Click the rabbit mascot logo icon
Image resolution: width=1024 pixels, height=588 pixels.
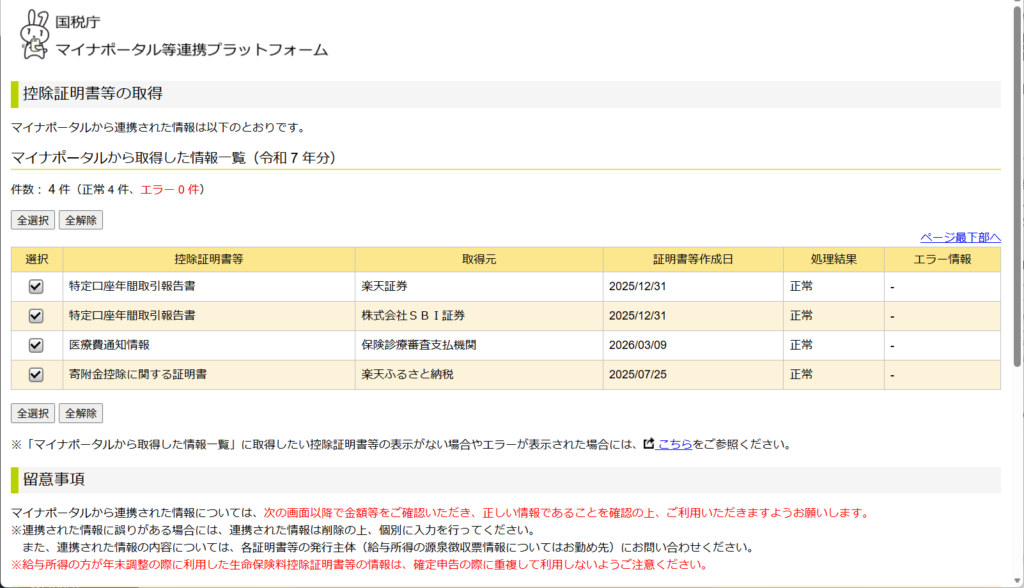tap(34, 34)
